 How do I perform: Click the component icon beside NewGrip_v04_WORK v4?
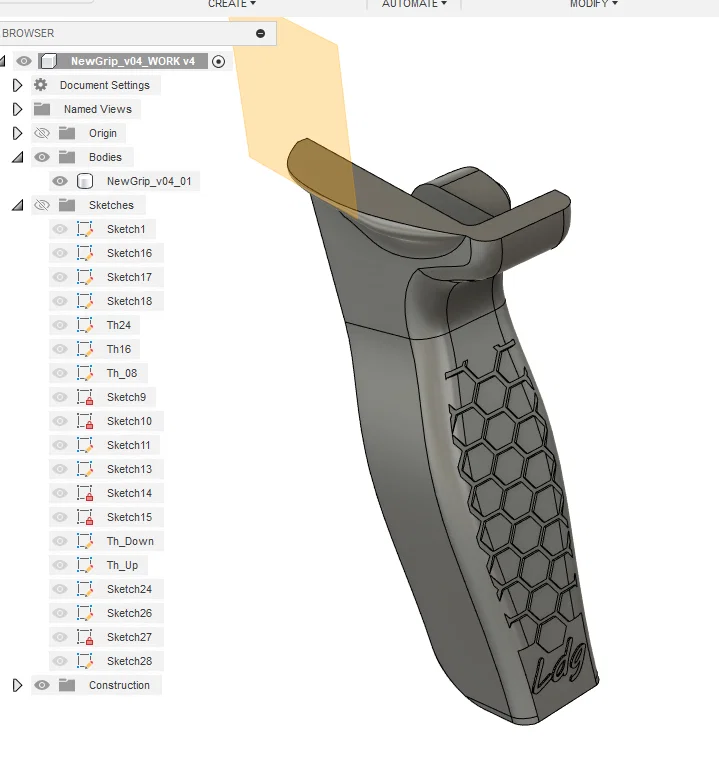pos(48,61)
